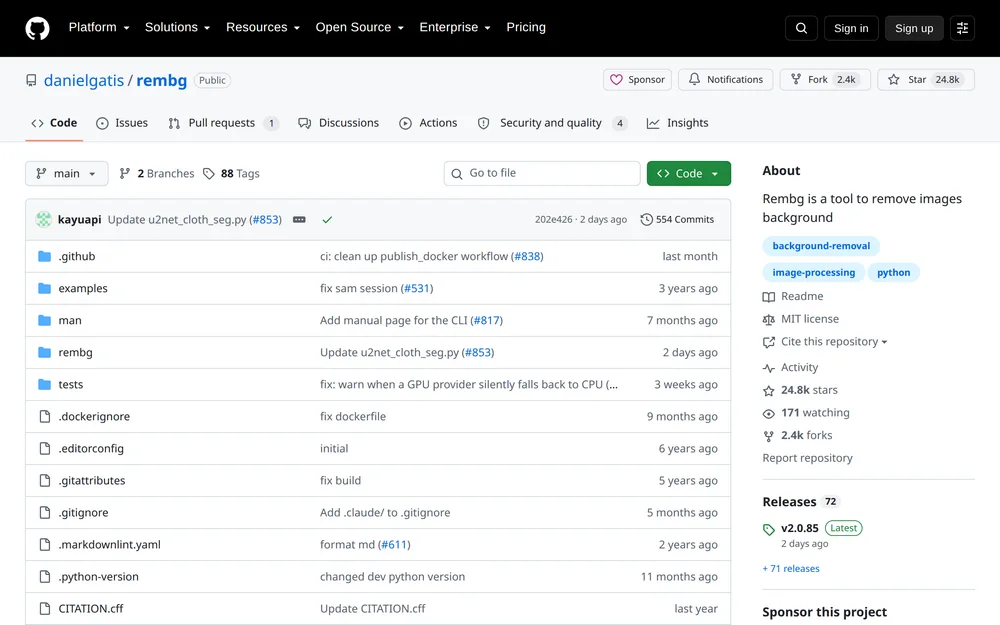The width and height of the screenshot is (1000, 625).
Task: Click the image-processing topic tag
Action: click(813, 273)
